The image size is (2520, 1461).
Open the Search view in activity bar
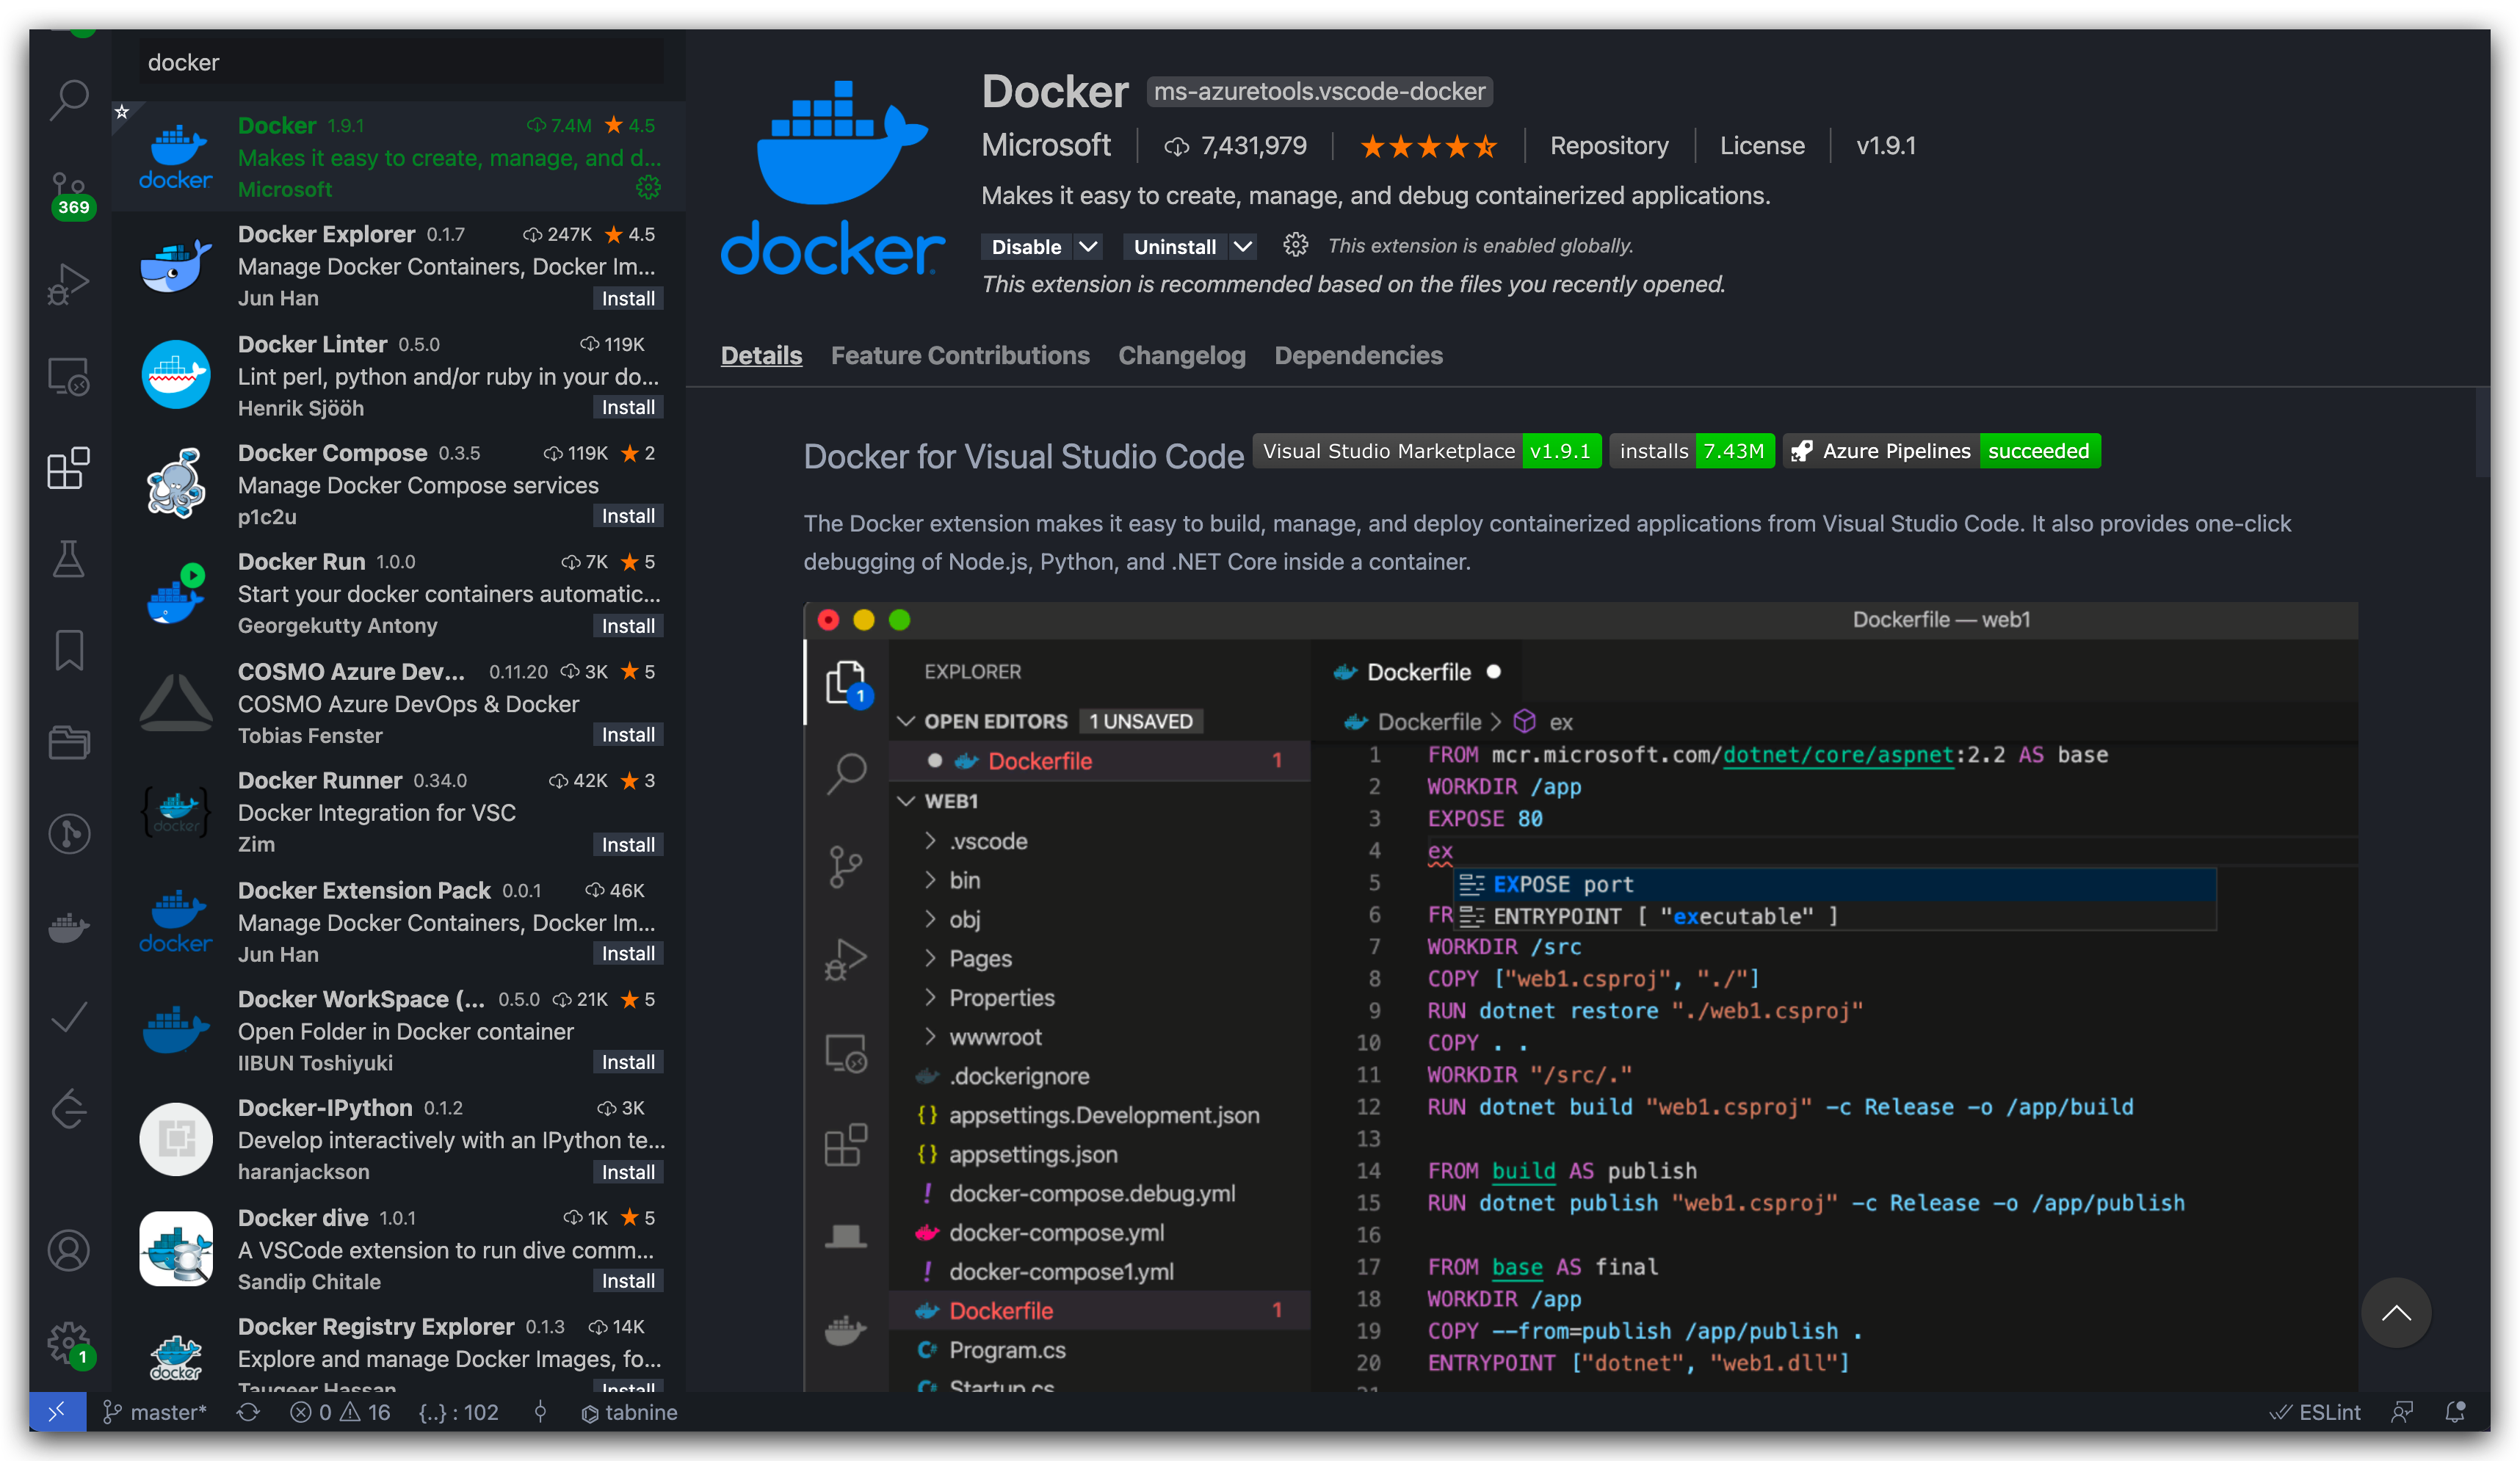point(68,100)
